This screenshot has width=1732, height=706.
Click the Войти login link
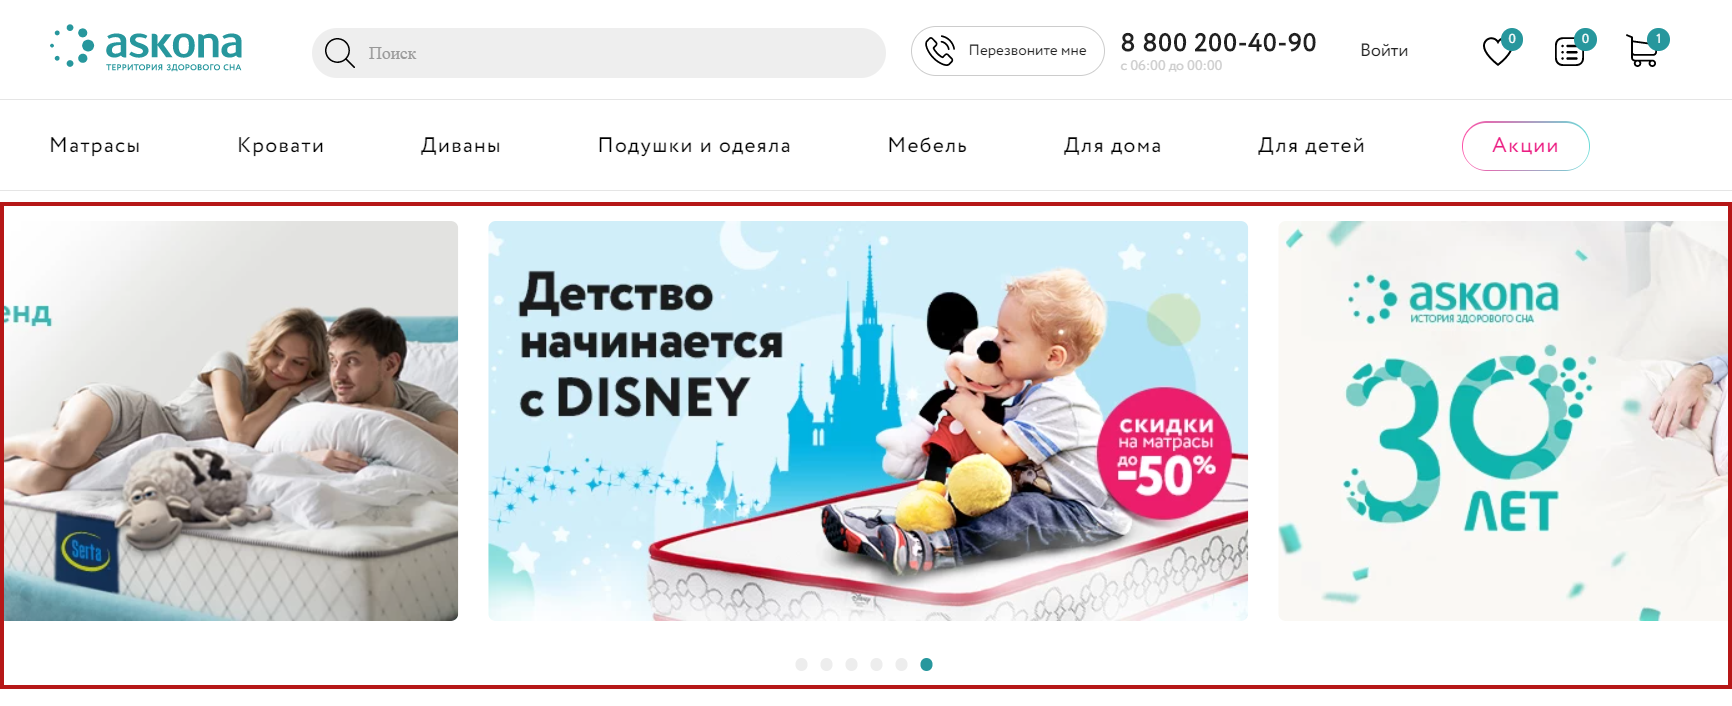pyautogui.click(x=1384, y=50)
